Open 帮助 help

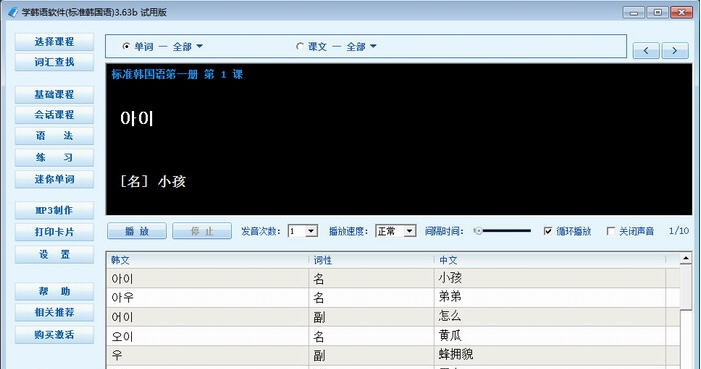click(x=54, y=292)
